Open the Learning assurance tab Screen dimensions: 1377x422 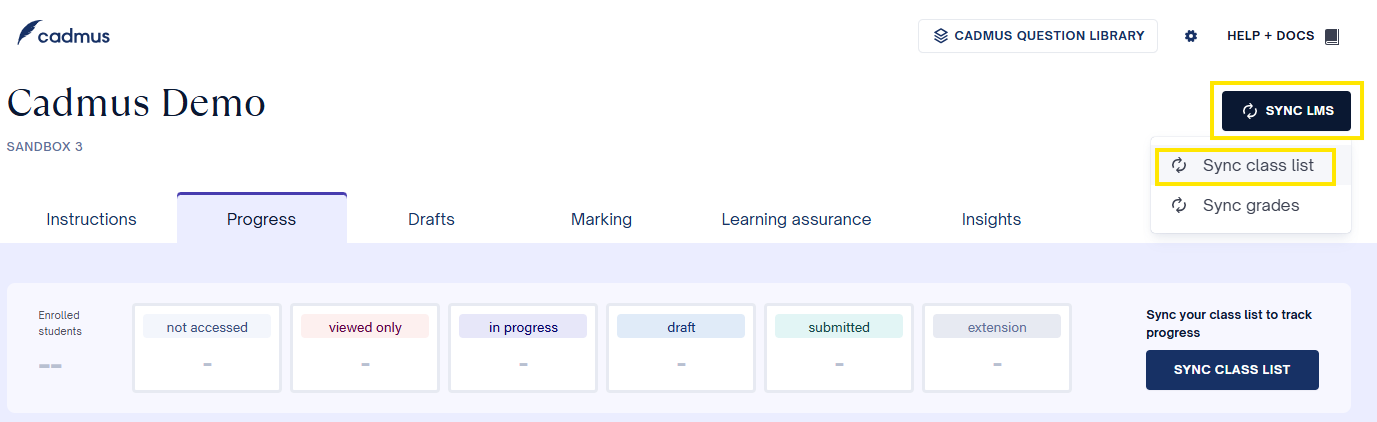click(796, 219)
